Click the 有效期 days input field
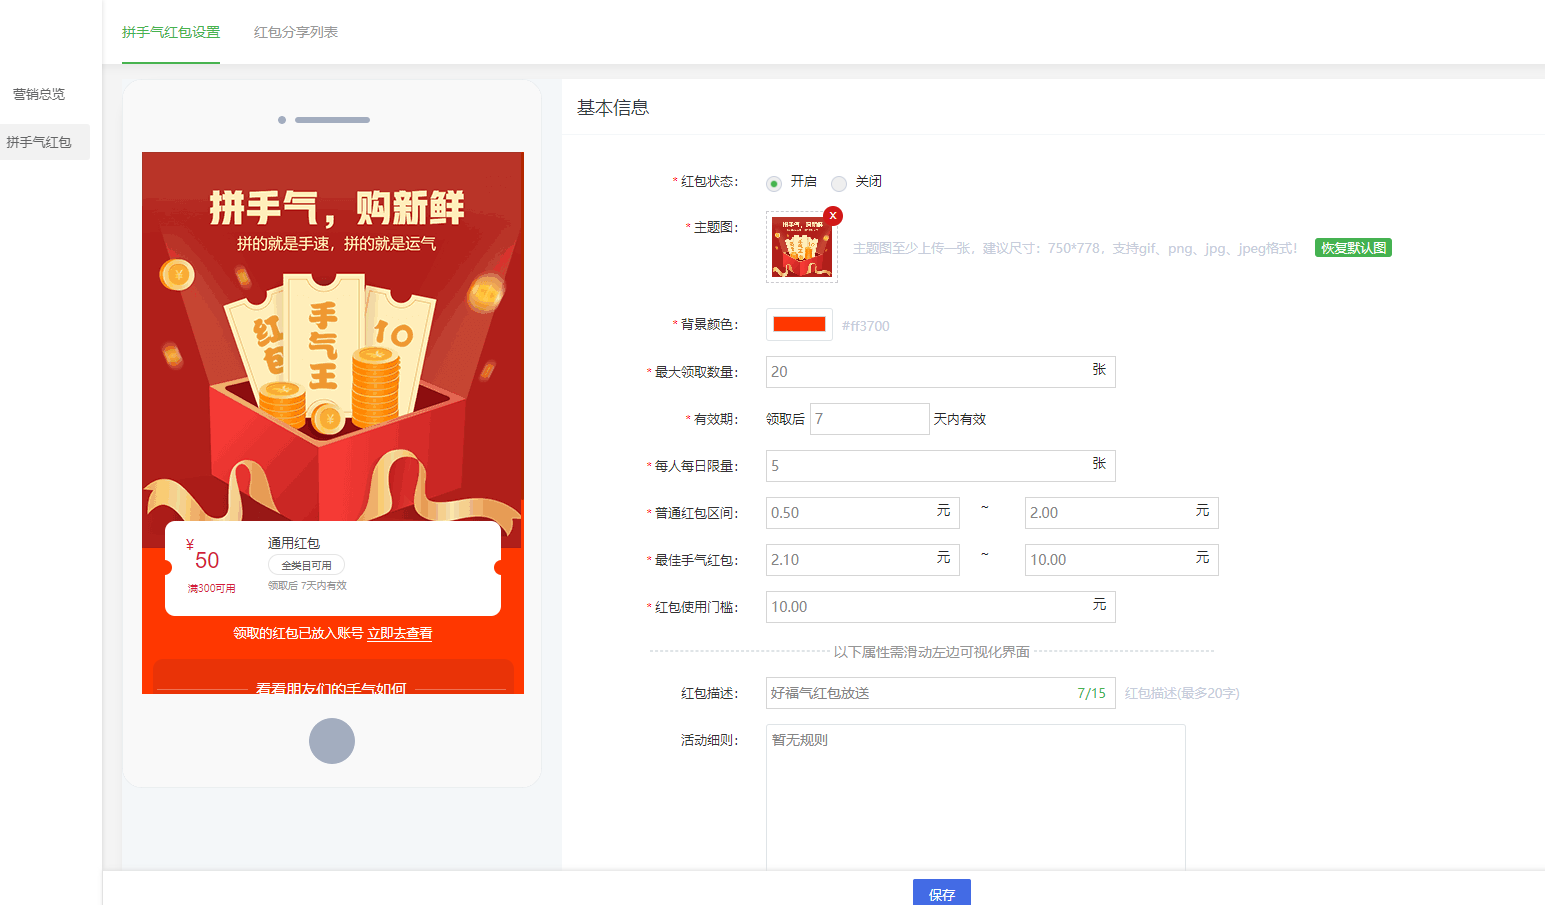The width and height of the screenshot is (1545, 905). pos(868,419)
